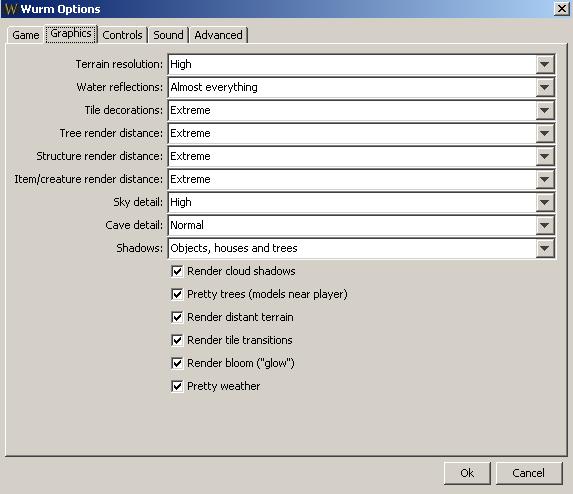This screenshot has width=573, height=494.
Task: Switch to the Game tab
Action: (25, 35)
